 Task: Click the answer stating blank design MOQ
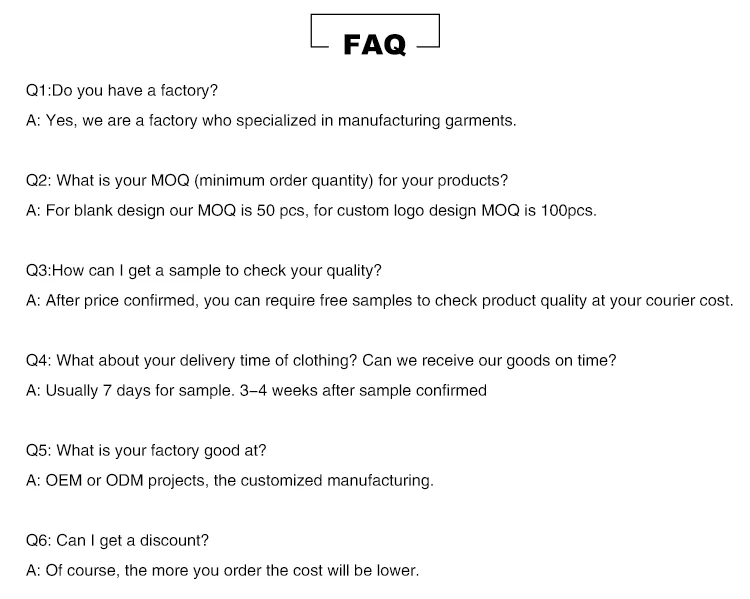coord(310,211)
